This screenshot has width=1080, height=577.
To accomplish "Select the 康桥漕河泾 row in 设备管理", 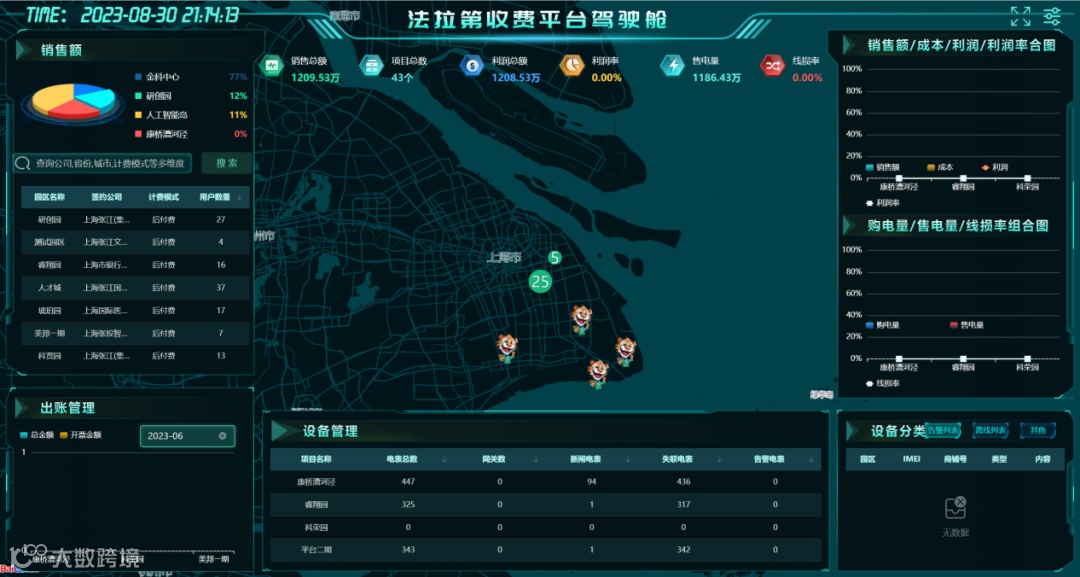I will (x=546, y=482).
